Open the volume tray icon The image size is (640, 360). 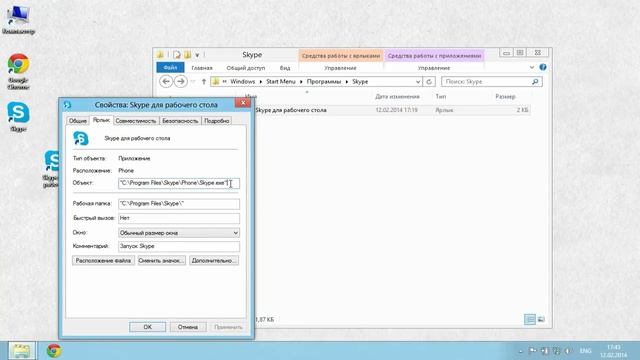click(x=567, y=351)
